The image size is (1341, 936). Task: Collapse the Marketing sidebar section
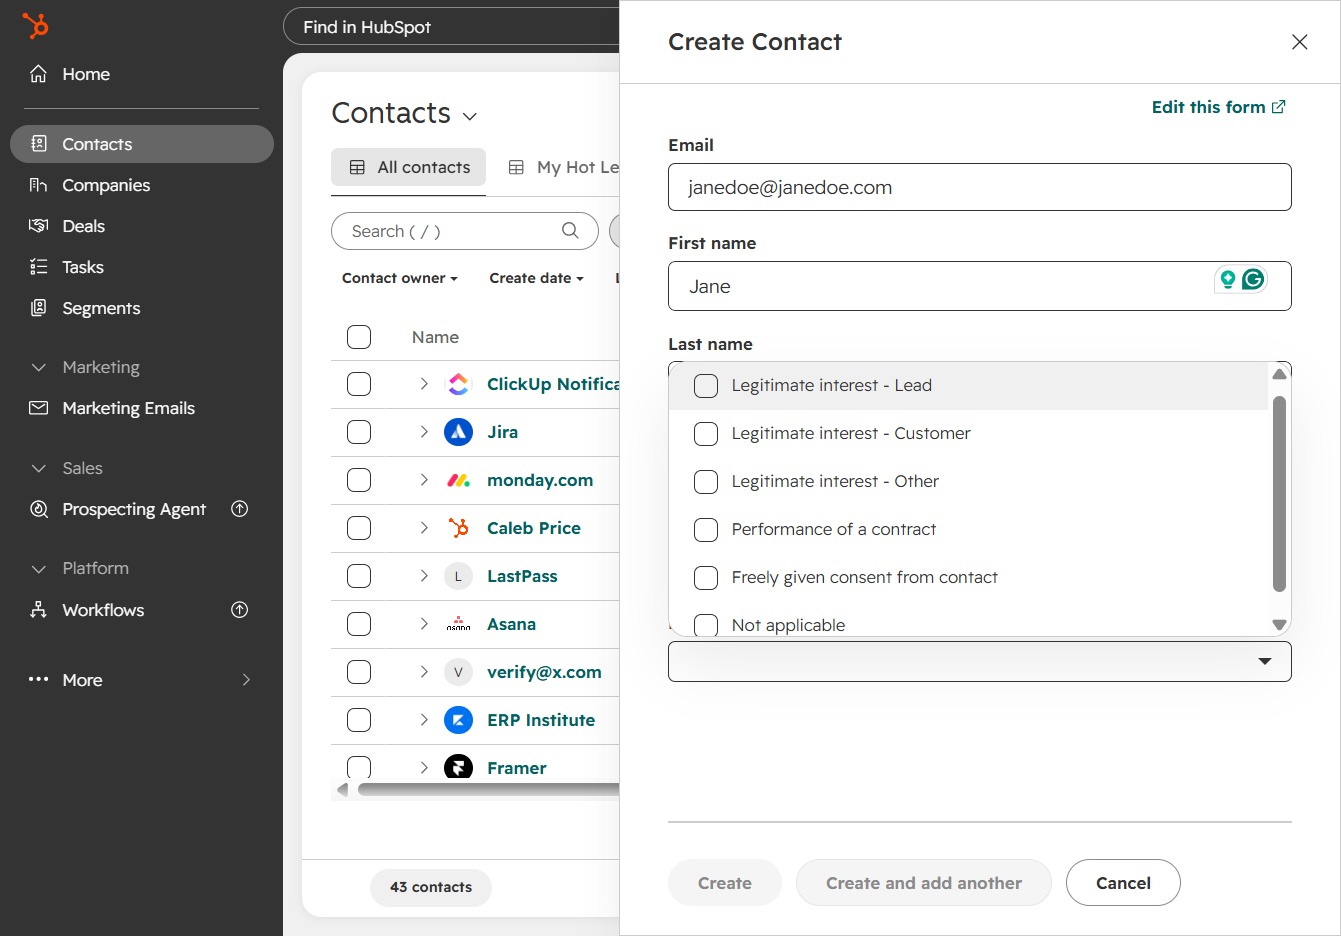click(x=39, y=367)
